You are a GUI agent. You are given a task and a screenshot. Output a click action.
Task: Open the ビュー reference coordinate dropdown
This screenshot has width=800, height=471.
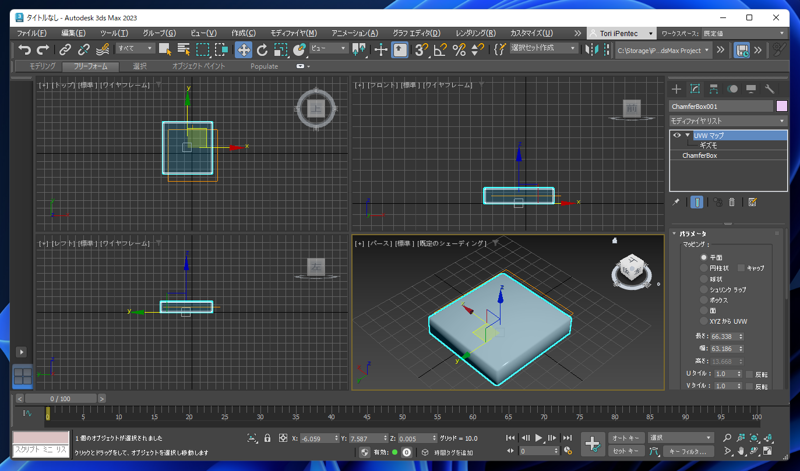click(329, 48)
